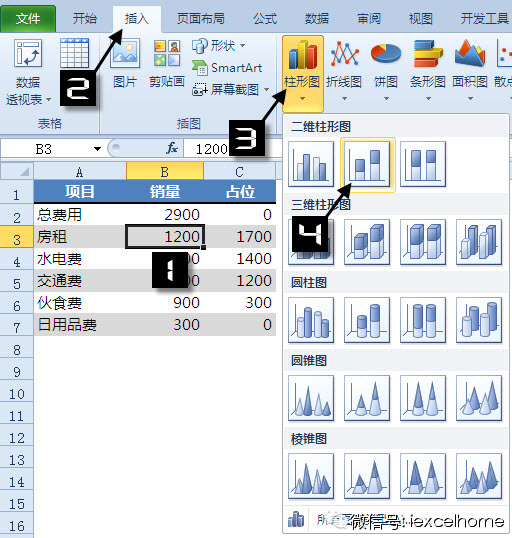Choose 2D 100% stacked column thumbnail
Screen dimensions: 512x538
pyautogui.click(x=423, y=164)
